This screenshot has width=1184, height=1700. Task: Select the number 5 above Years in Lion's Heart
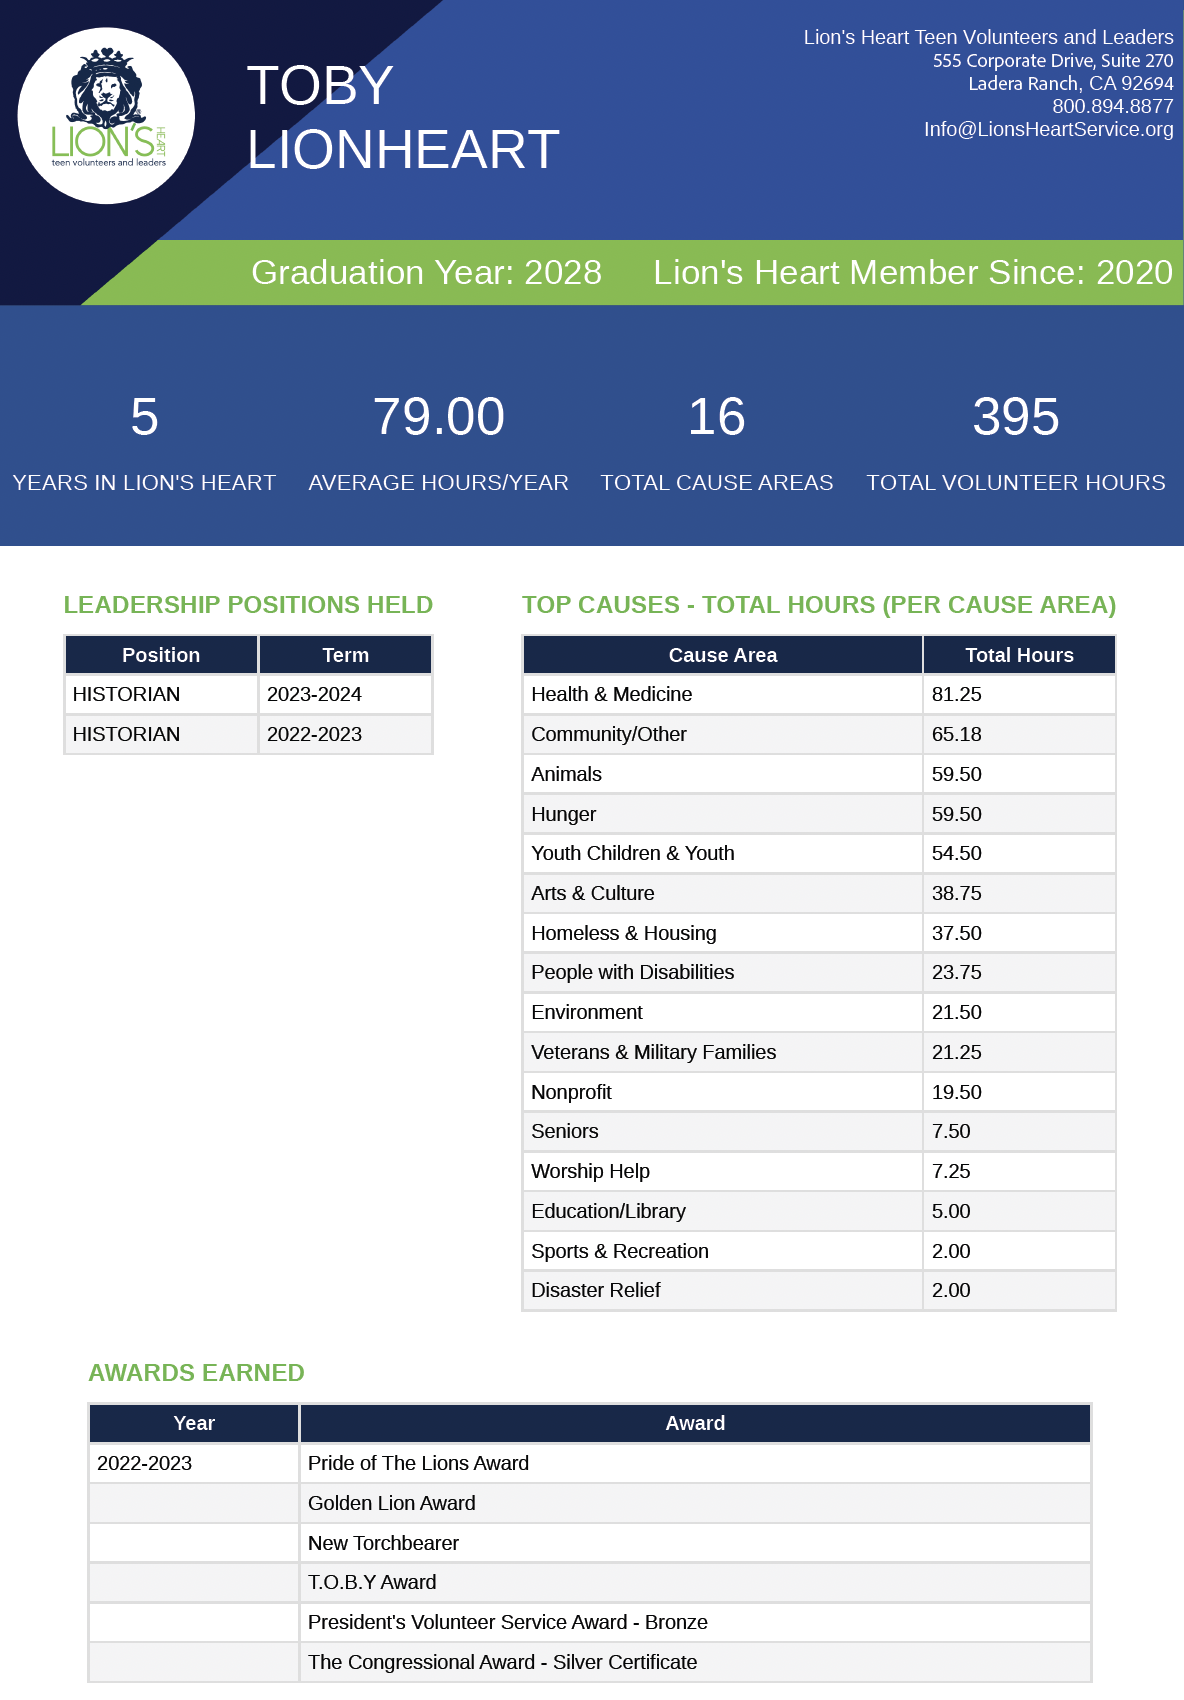point(144,416)
